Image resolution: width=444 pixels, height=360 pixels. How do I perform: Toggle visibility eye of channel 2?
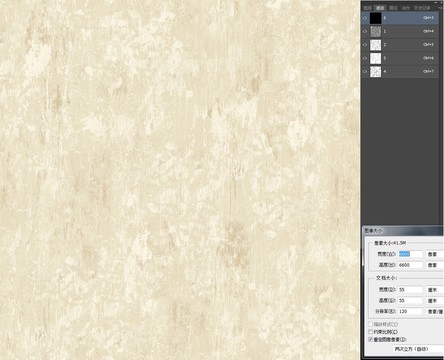365,45
